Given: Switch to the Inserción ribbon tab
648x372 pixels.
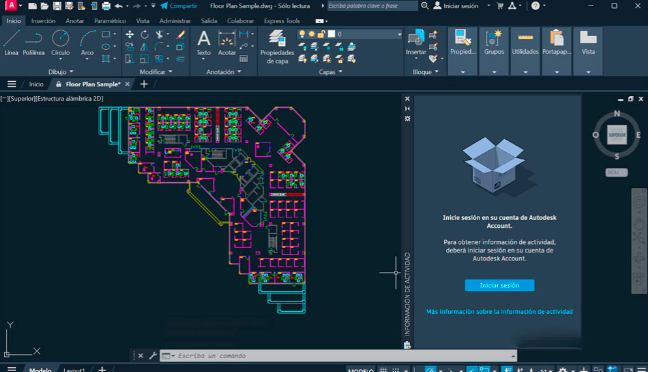Looking at the screenshot, I should point(43,21).
